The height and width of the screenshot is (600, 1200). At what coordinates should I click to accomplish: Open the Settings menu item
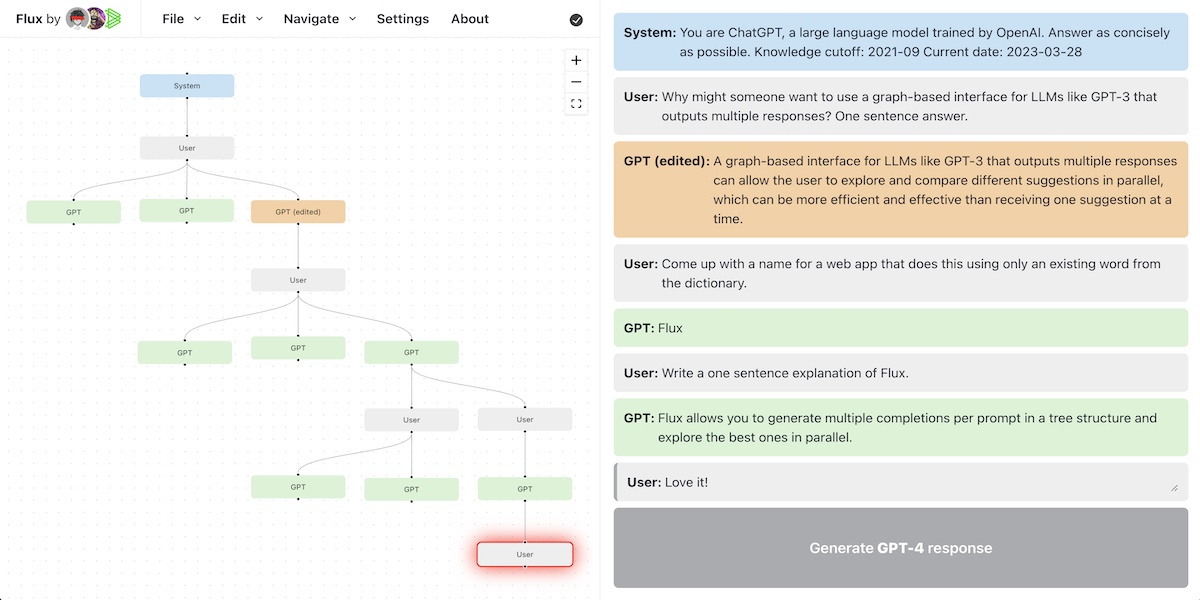(x=403, y=19)
